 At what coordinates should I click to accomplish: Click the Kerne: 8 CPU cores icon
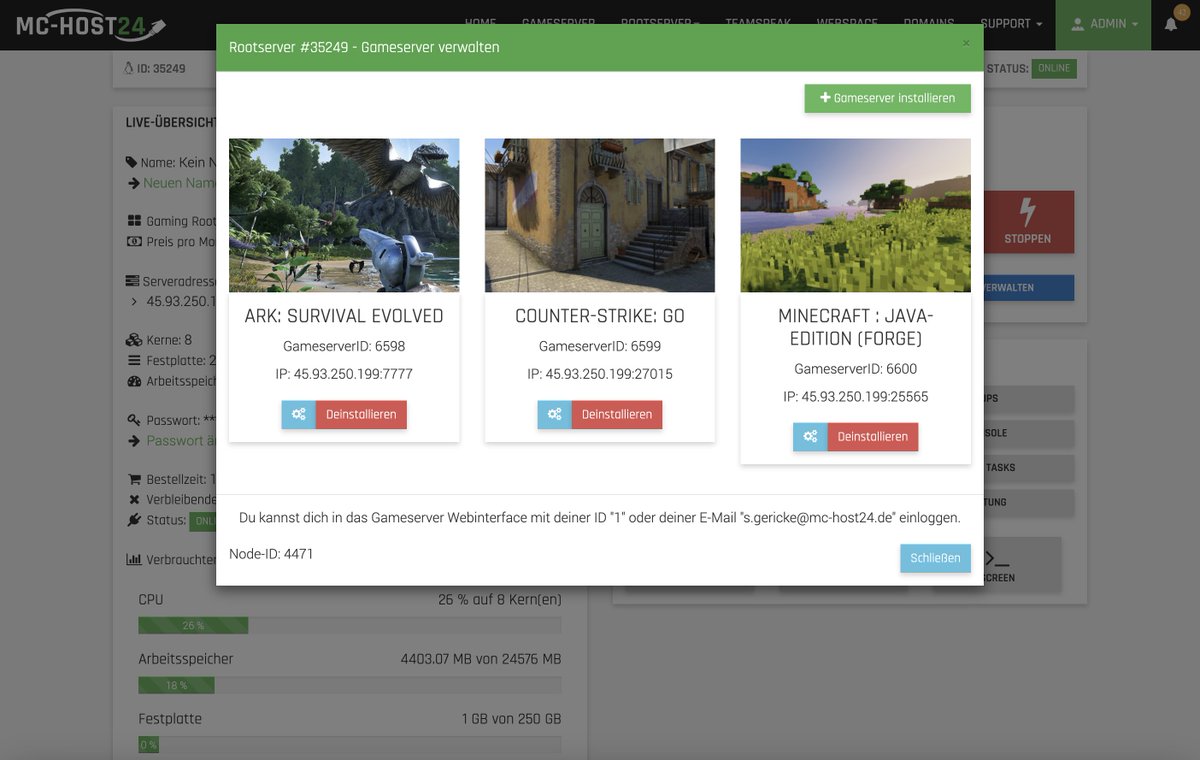click(x=134, y=340)
